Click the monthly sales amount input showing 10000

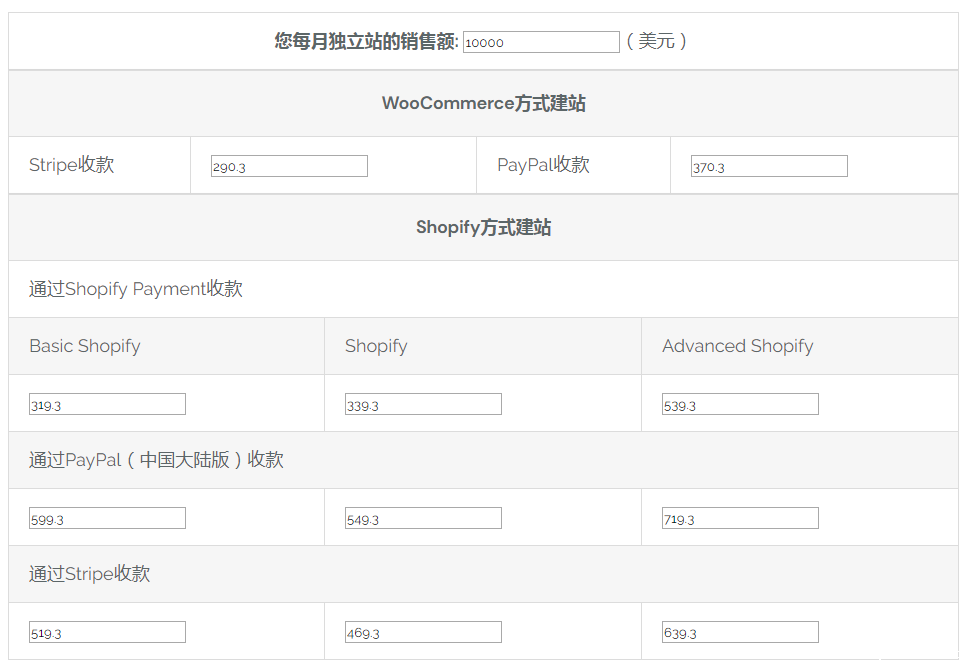tap(540, 42)
